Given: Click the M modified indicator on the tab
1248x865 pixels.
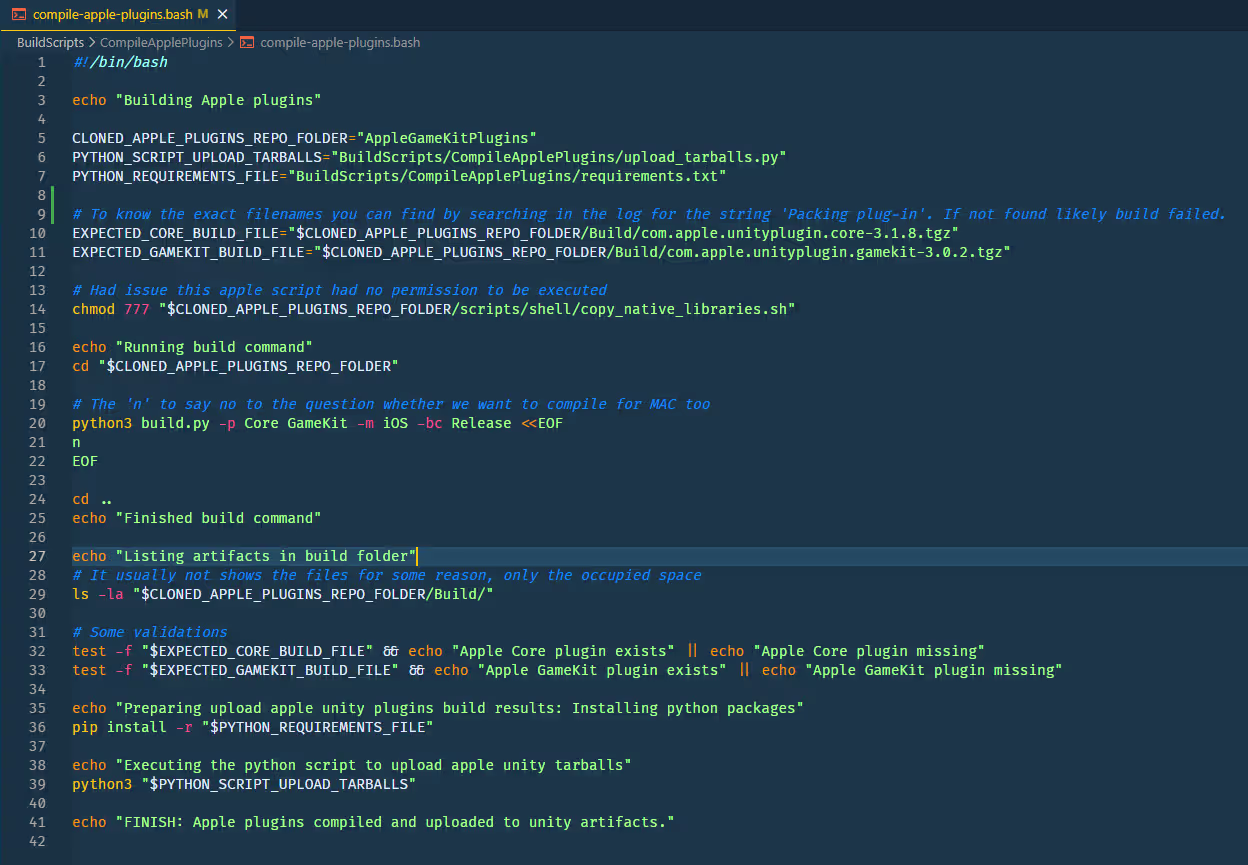Looking at the screenshot, I should (205, 14).
